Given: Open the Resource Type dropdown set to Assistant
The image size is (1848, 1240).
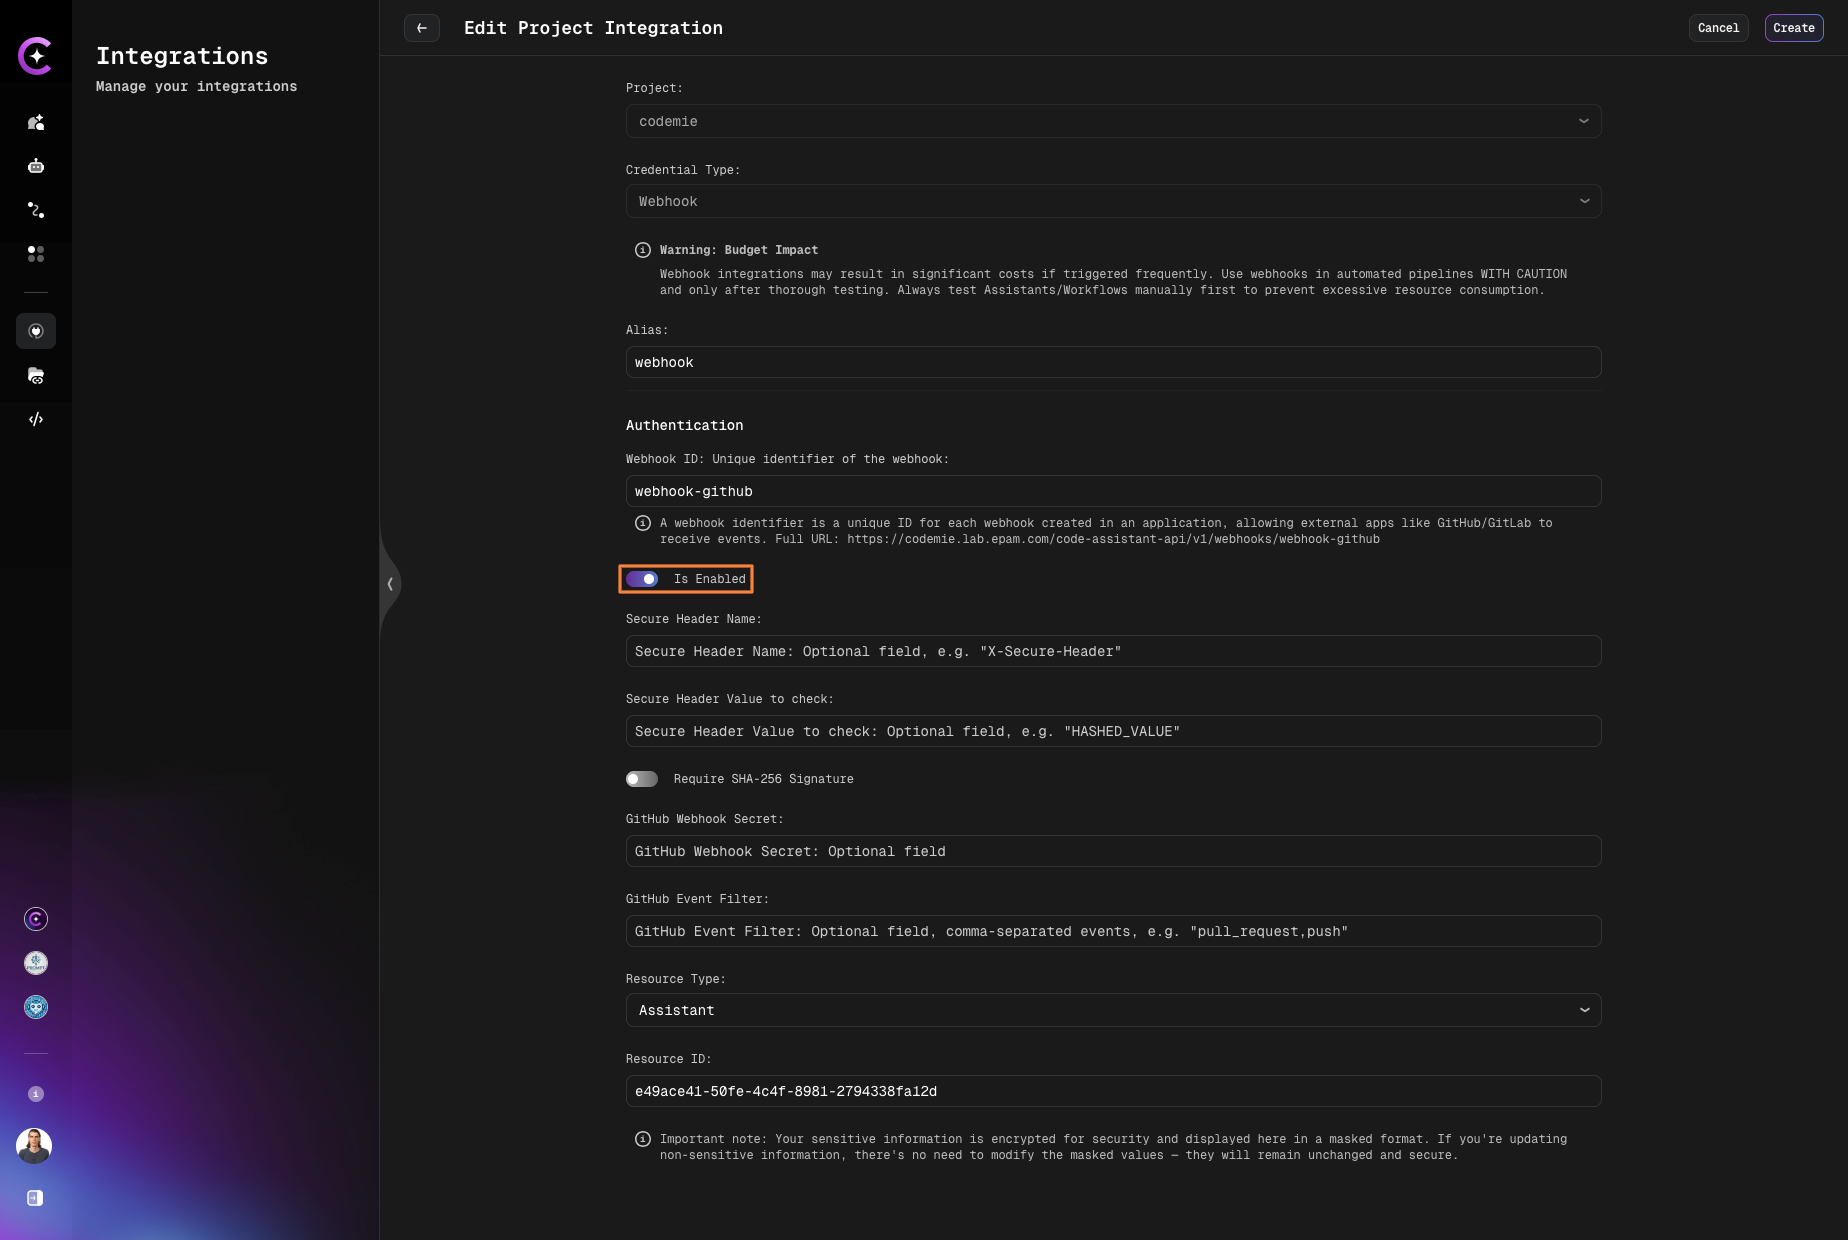Looking at the screenshot, I should click(1113, 1010).
